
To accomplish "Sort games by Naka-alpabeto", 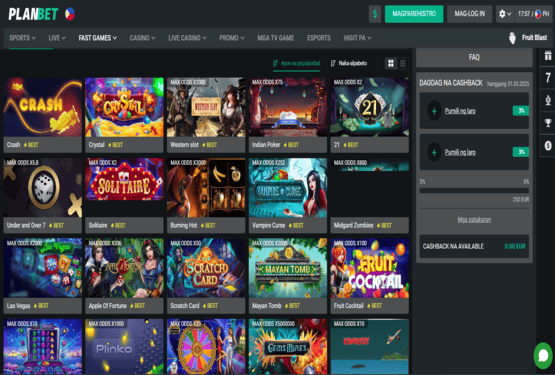I will [349, 63].
